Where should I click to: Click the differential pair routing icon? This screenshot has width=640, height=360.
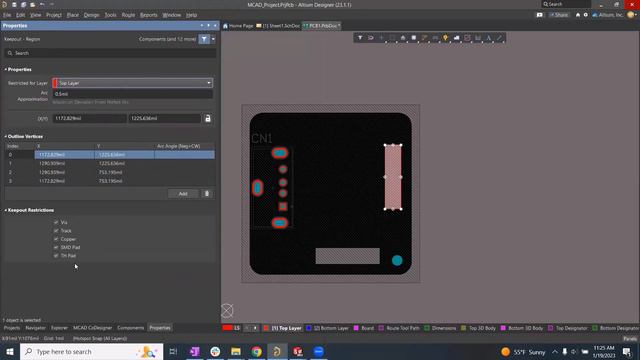[x=435, y=38]
